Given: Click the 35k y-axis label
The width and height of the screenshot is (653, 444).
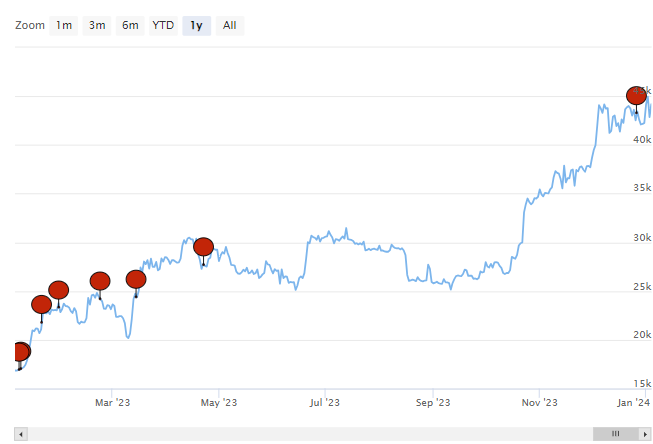Looking at the screenshot, I should [642, 188].
